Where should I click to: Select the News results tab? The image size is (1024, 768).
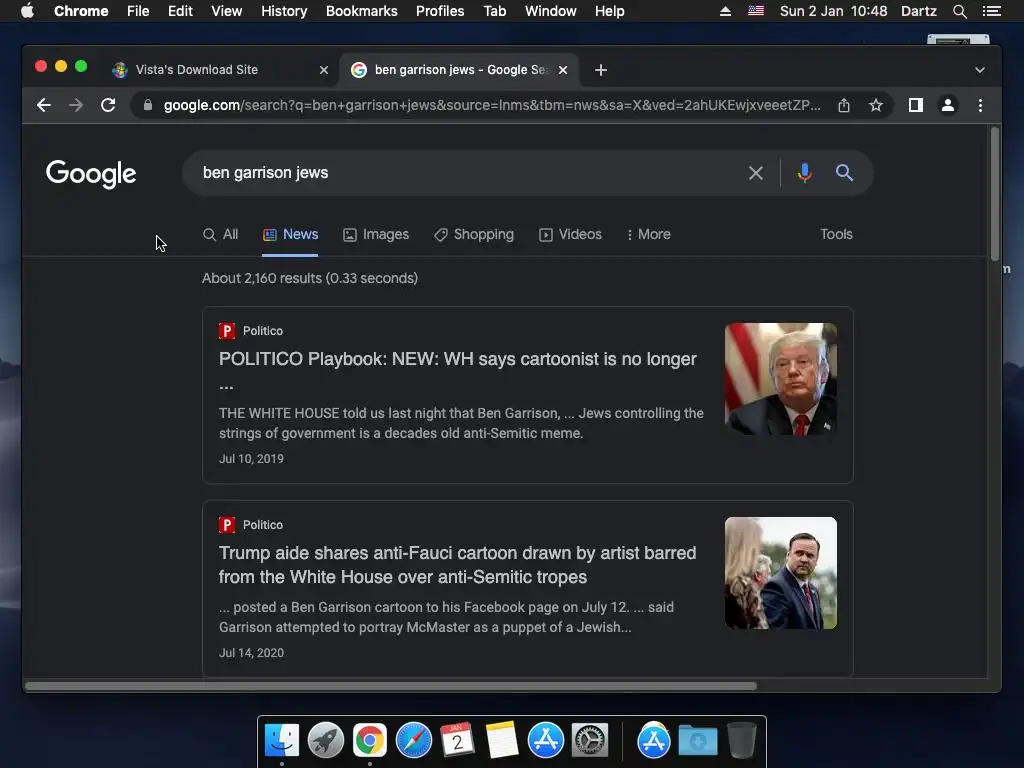291,234
